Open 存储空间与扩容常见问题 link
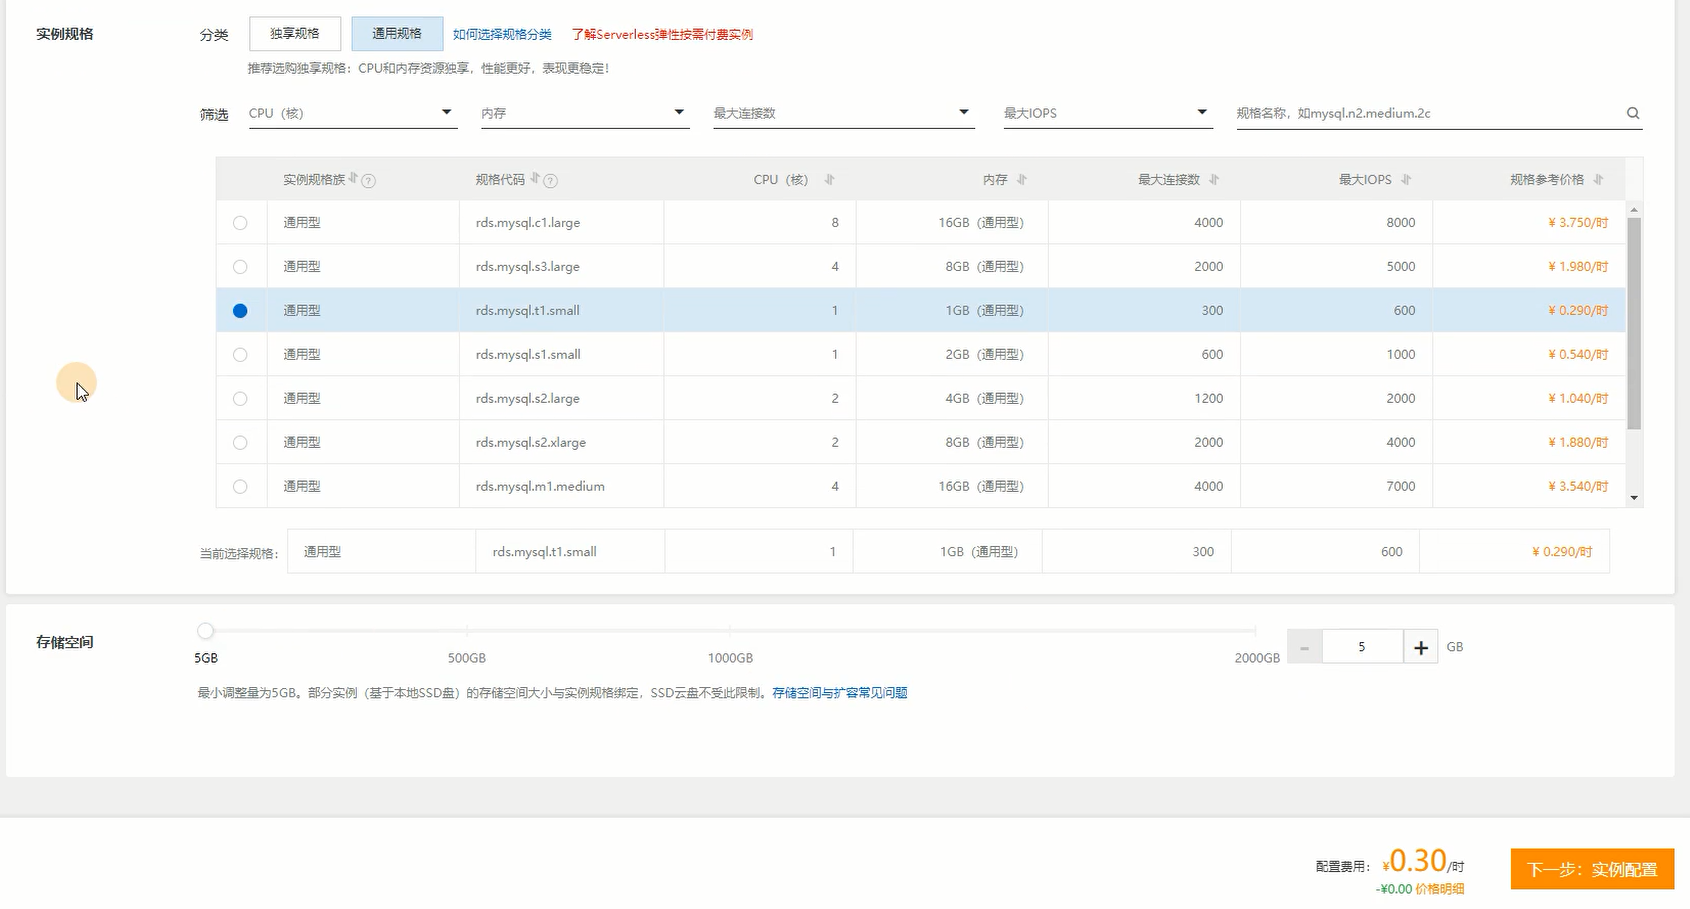Screen dimensions: 1690x909 (840, 693)
